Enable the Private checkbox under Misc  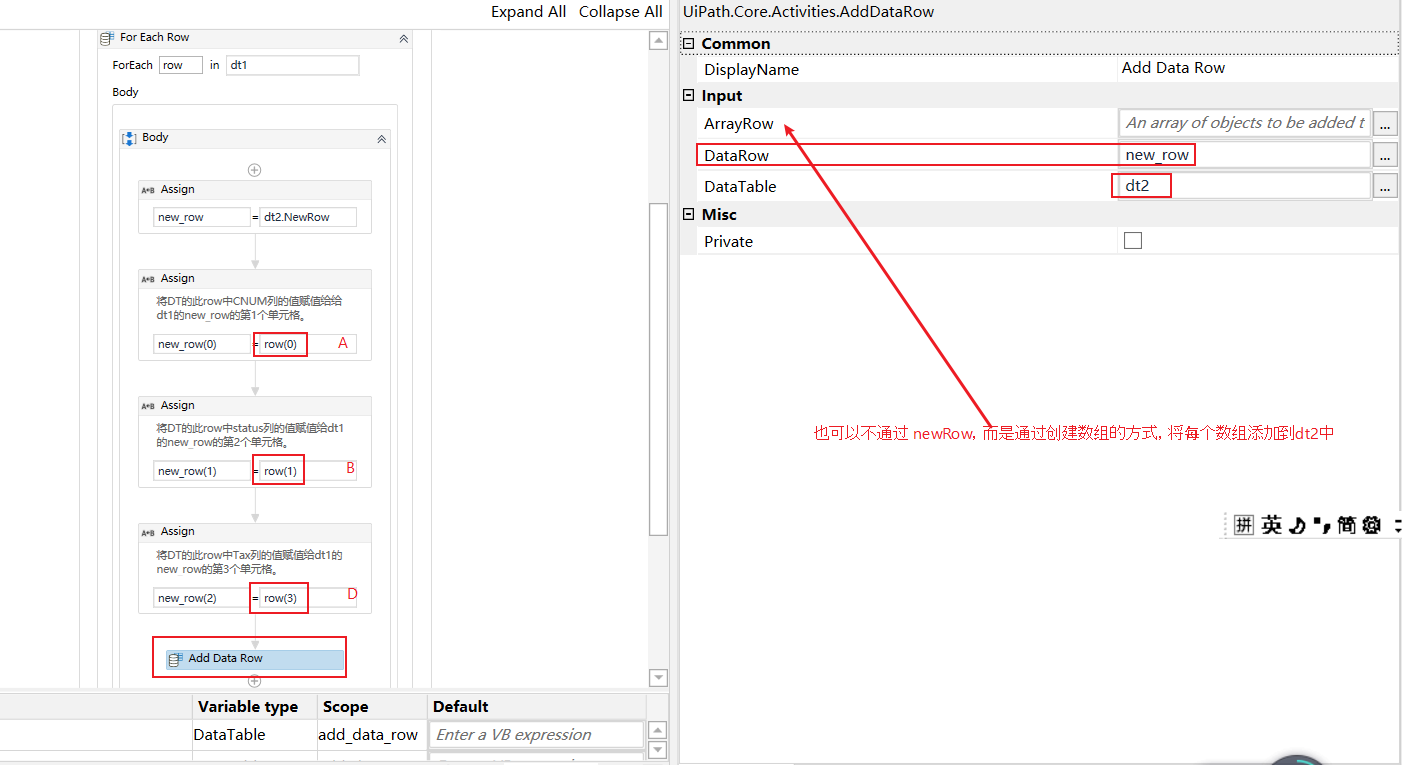[1132, 240]
